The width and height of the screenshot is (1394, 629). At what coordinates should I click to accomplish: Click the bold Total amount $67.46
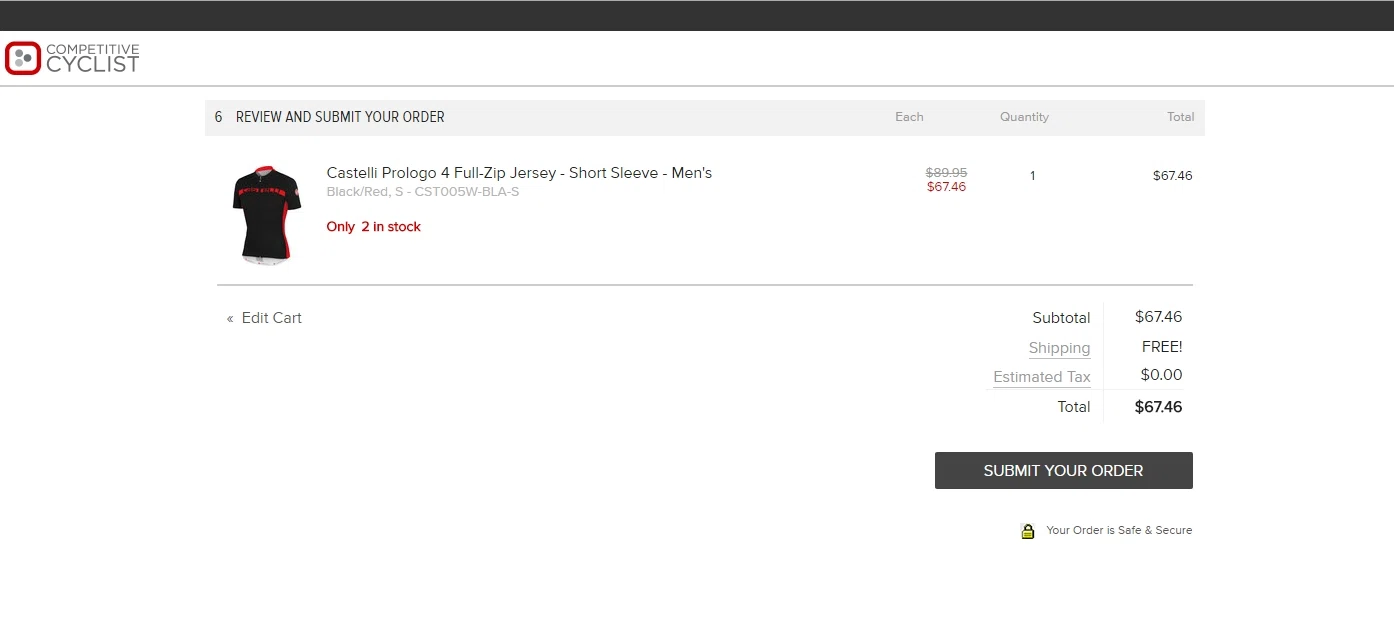(1158, 407)
